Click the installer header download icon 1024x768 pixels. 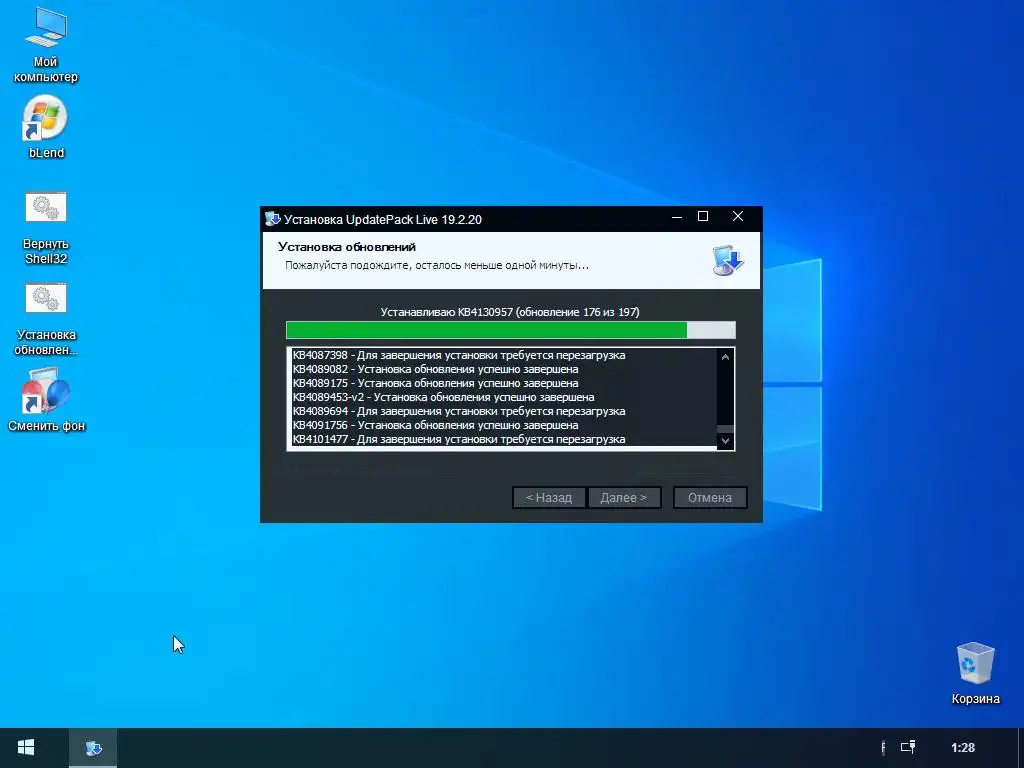click(728, 260)
